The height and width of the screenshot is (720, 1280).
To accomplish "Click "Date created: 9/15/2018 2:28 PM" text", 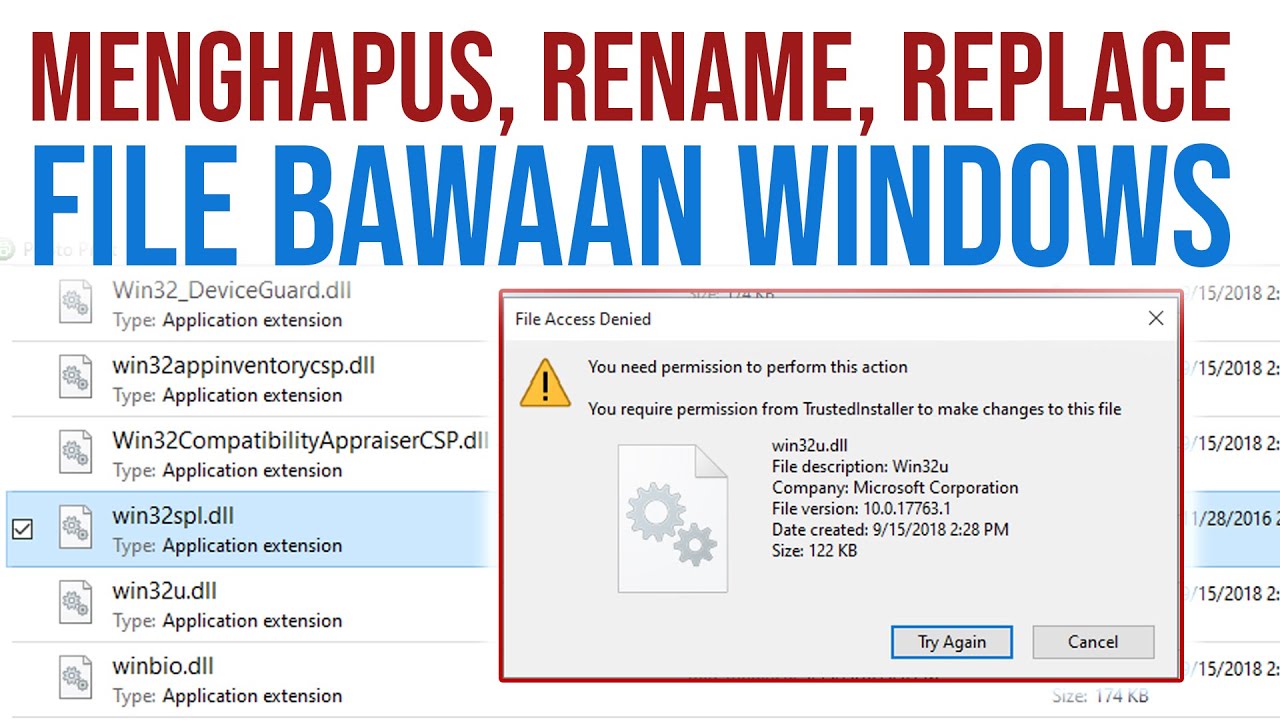I will (x=890, y=530).
